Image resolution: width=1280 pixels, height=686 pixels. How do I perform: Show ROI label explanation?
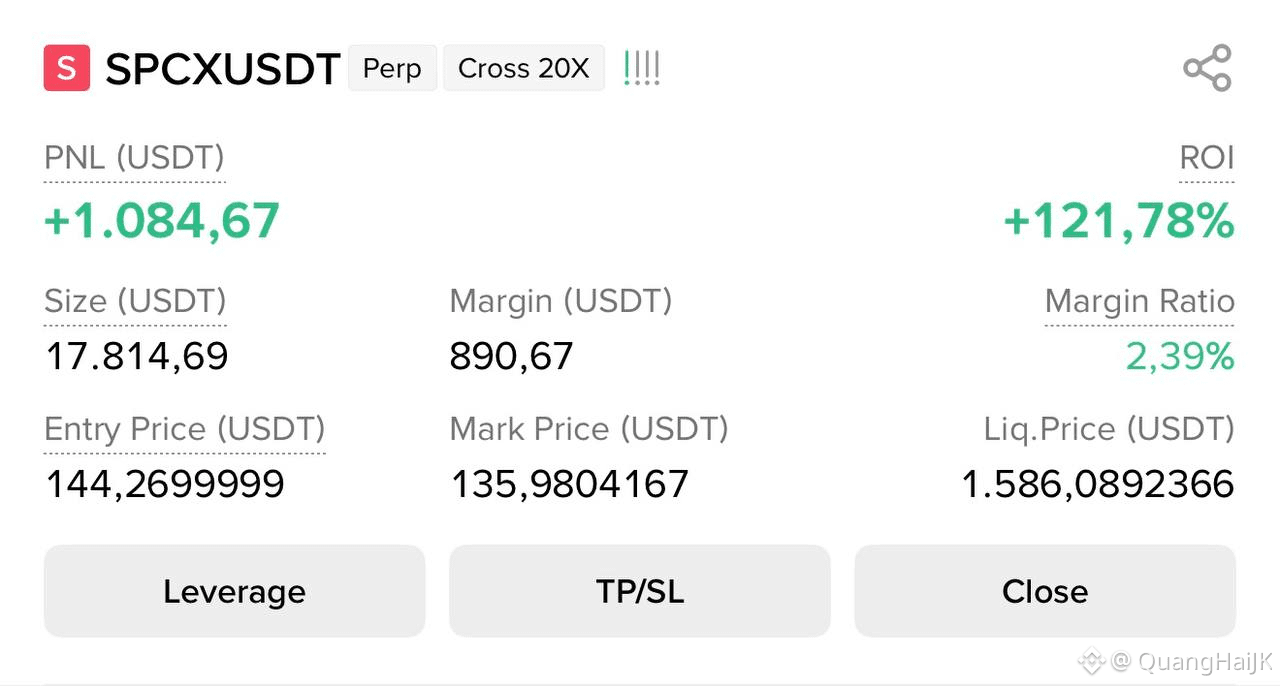[x=1207, y=158]
